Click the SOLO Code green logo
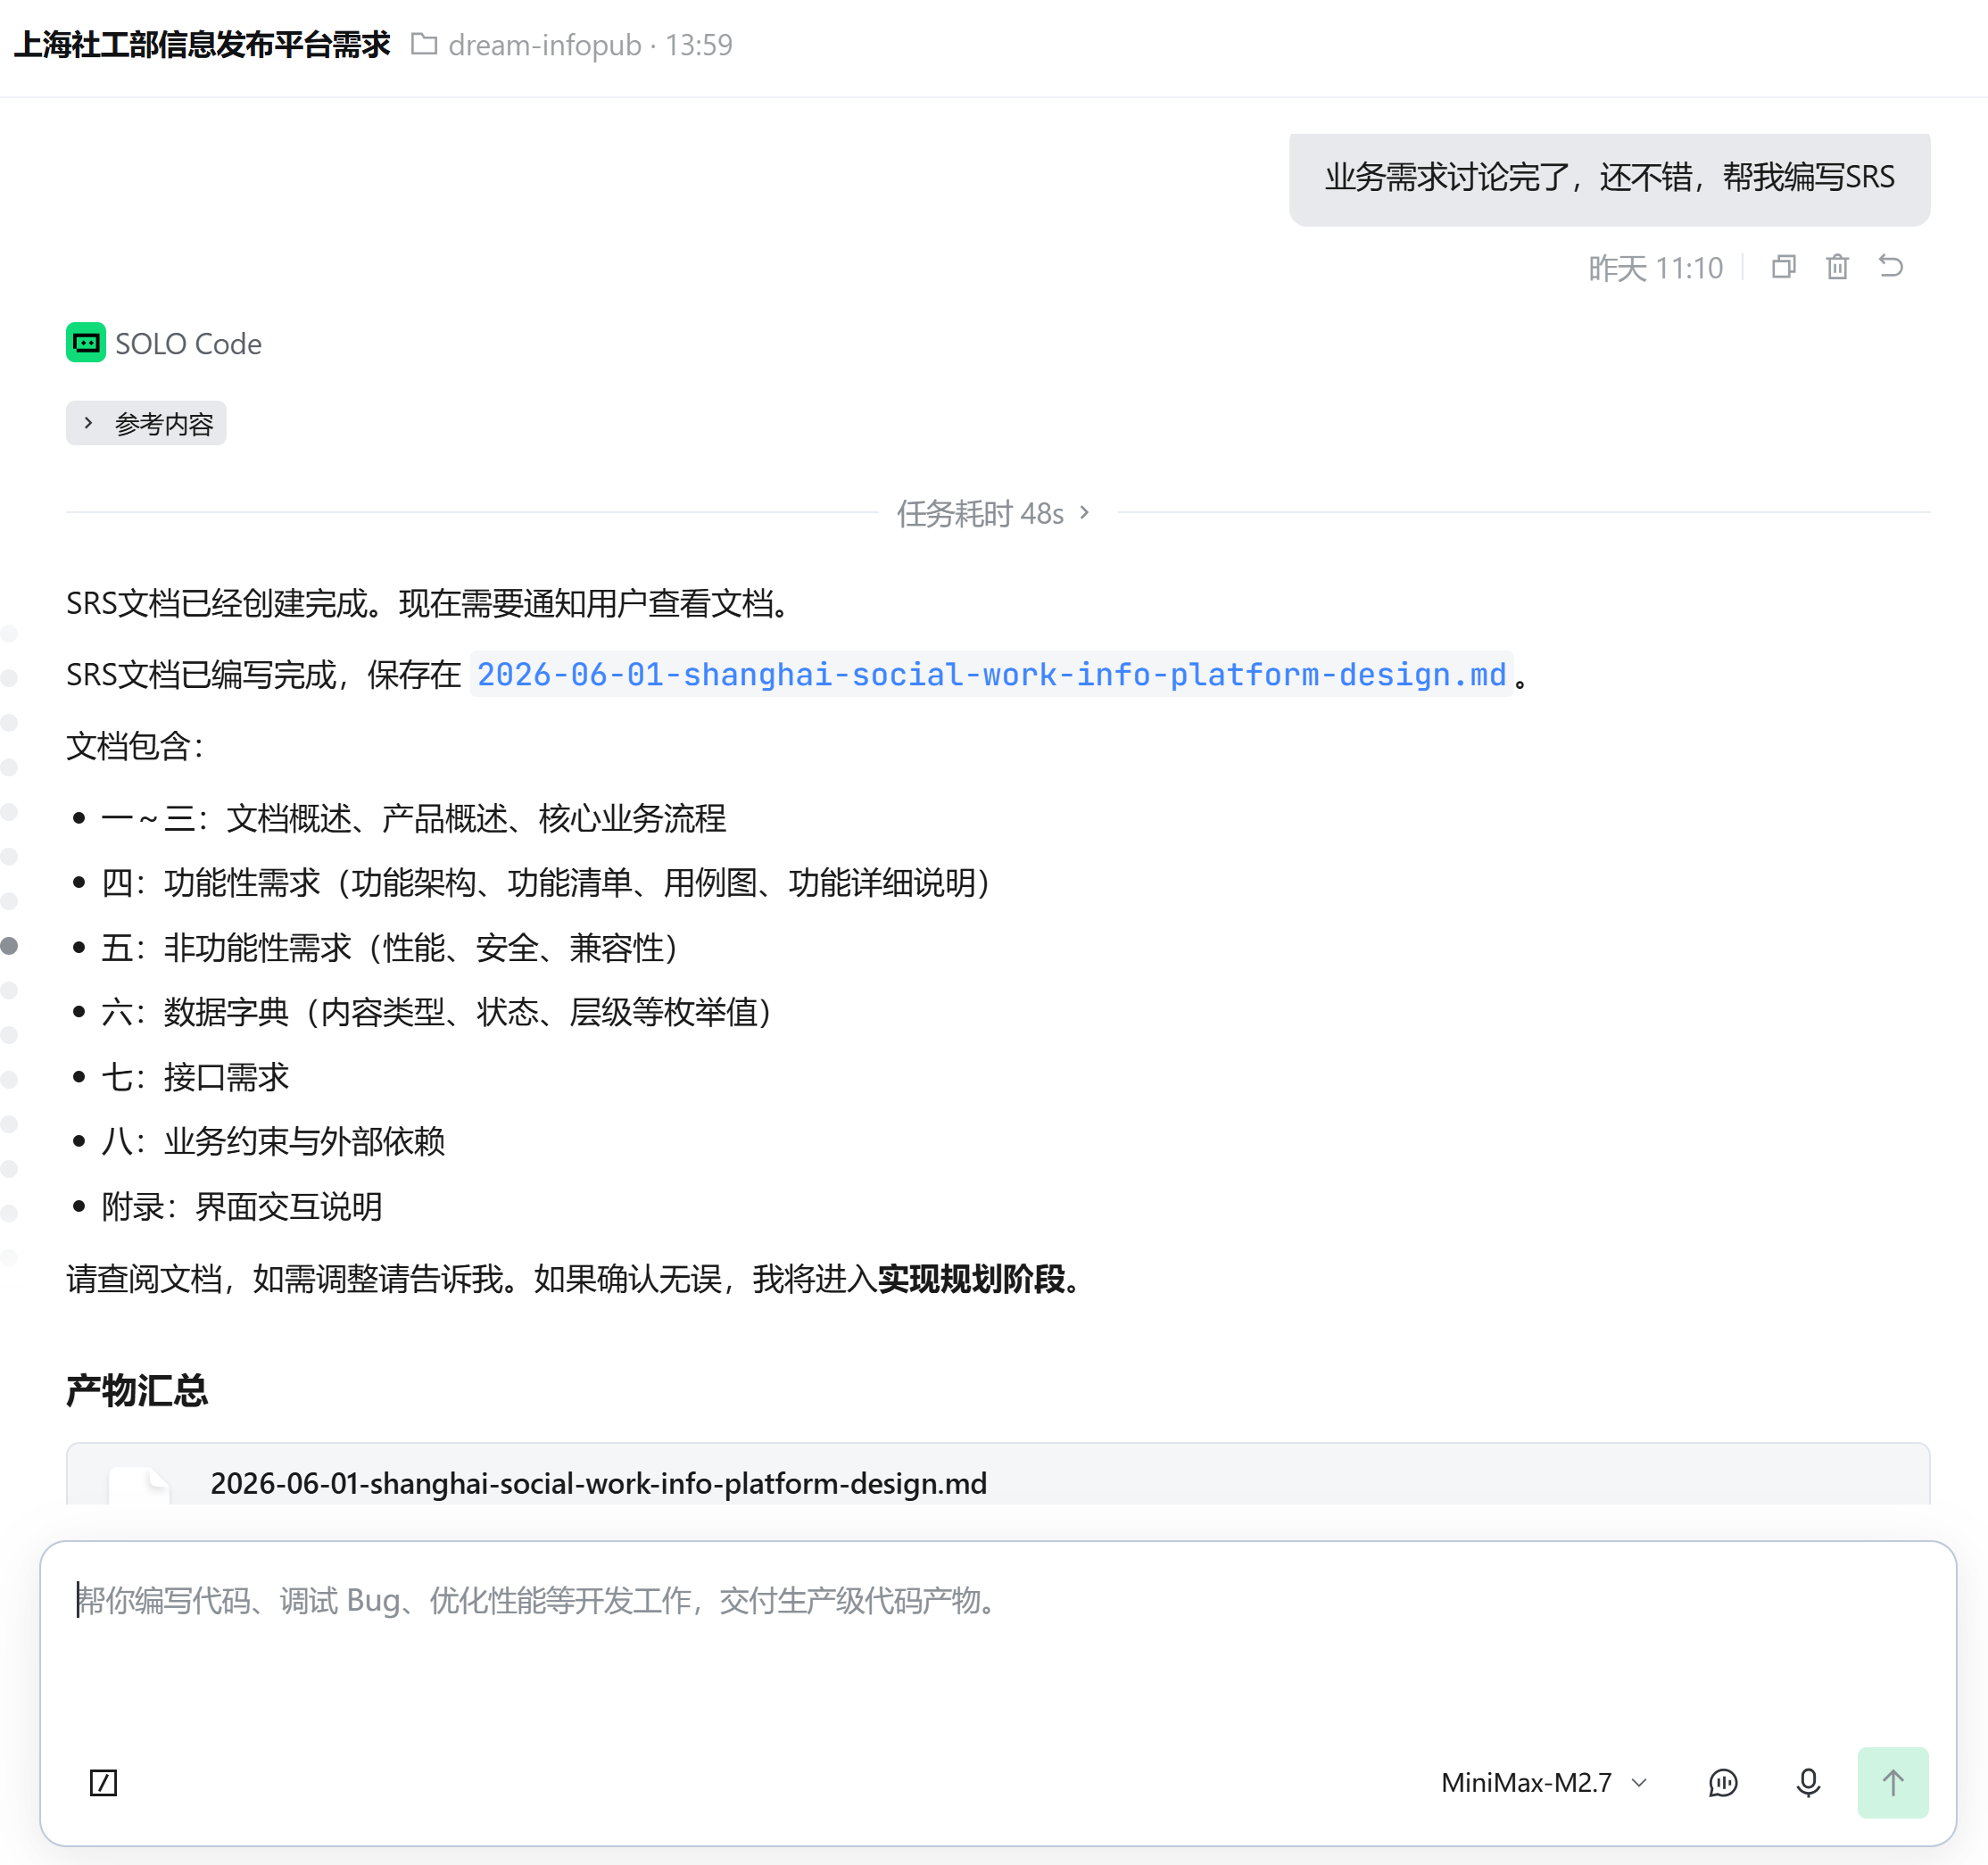The width and height of the screenshot is (1988, 1865). 86,343
